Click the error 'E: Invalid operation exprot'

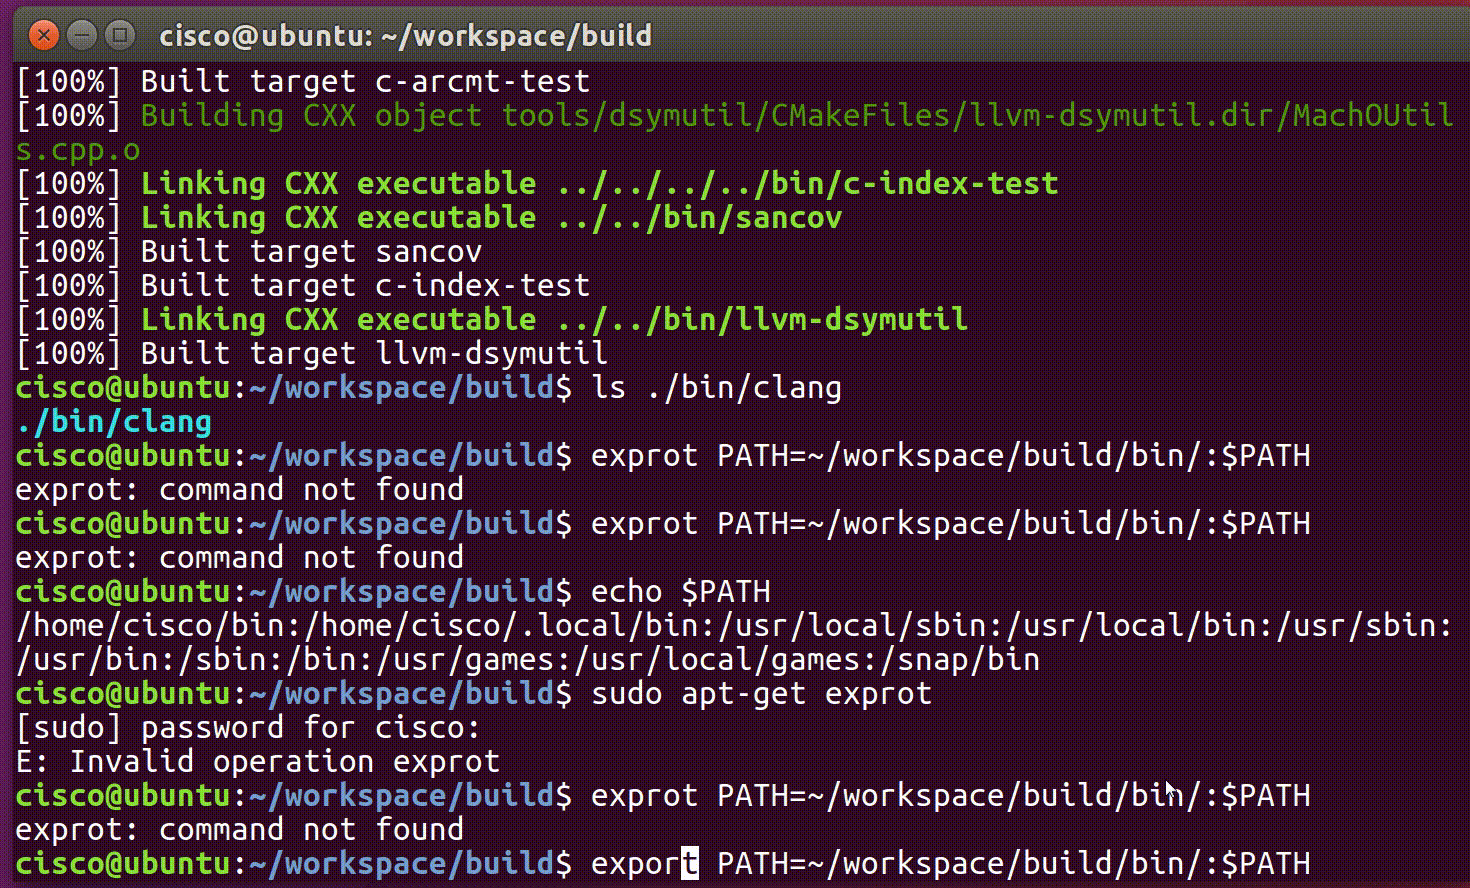[x=258, y=762]
